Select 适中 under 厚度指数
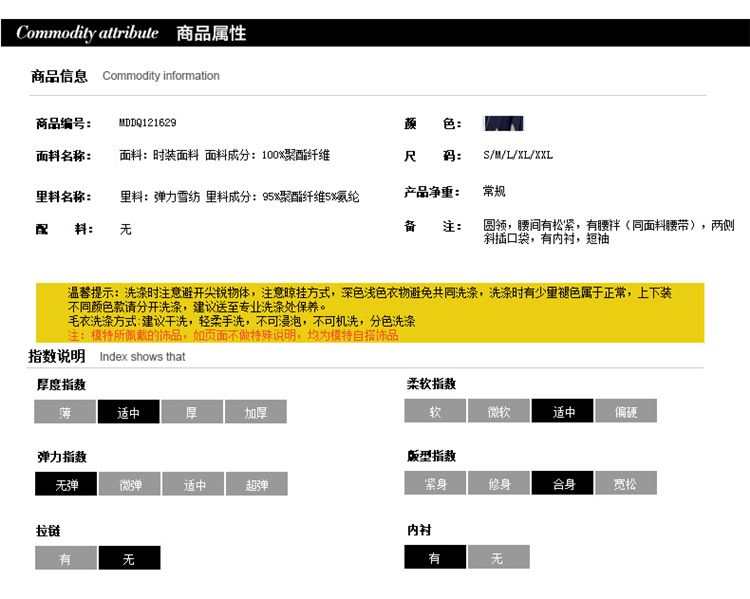750x599 pixels. coord(129,412)
